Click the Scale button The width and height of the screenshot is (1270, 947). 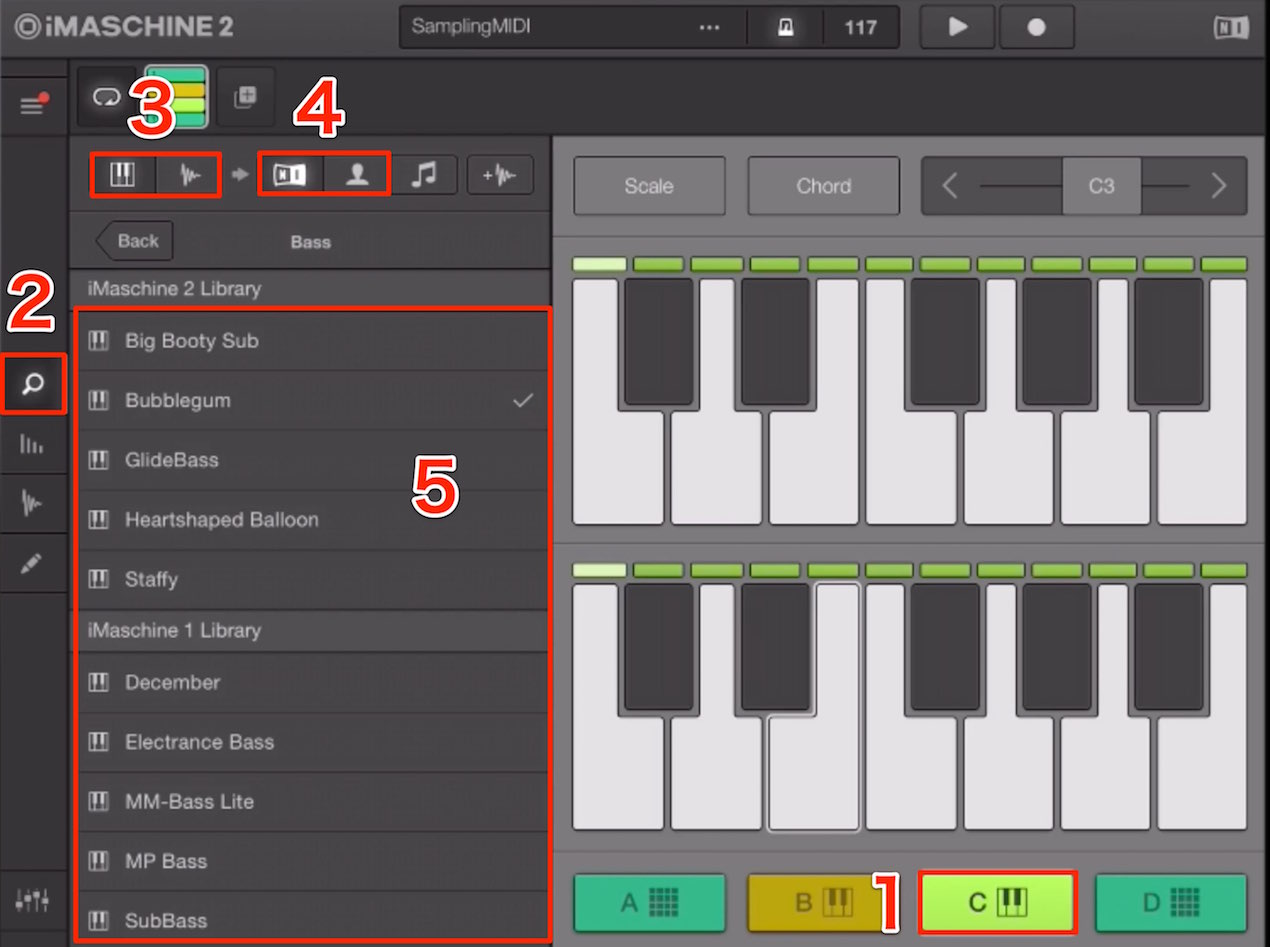(x=649, y=186)
